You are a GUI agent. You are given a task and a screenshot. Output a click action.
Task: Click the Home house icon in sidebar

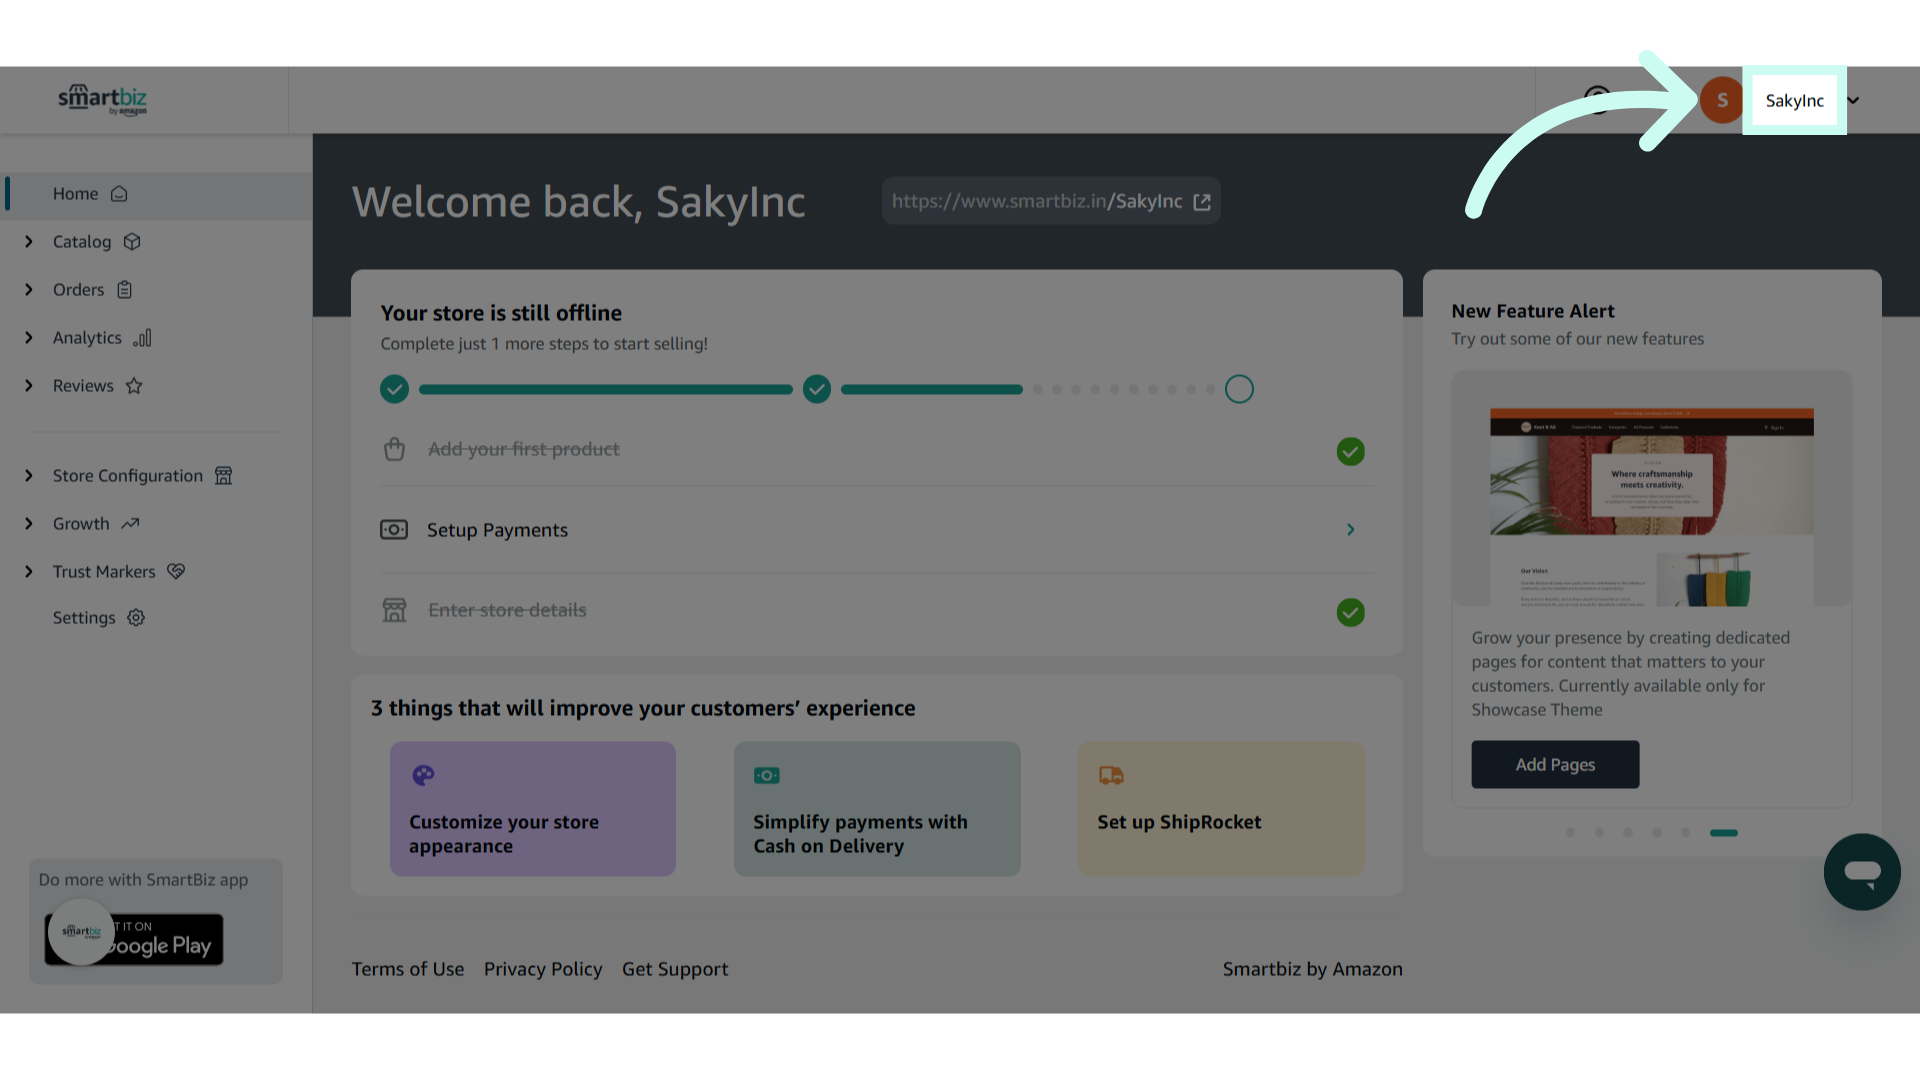[119, 194]
